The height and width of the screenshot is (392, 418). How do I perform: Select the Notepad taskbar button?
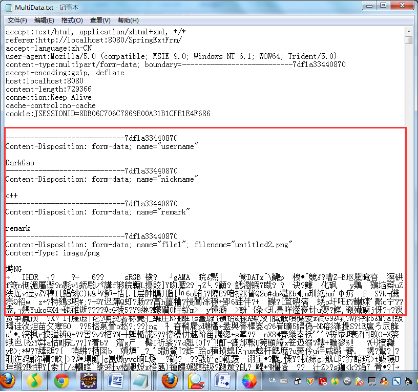[x=141, y=381]
